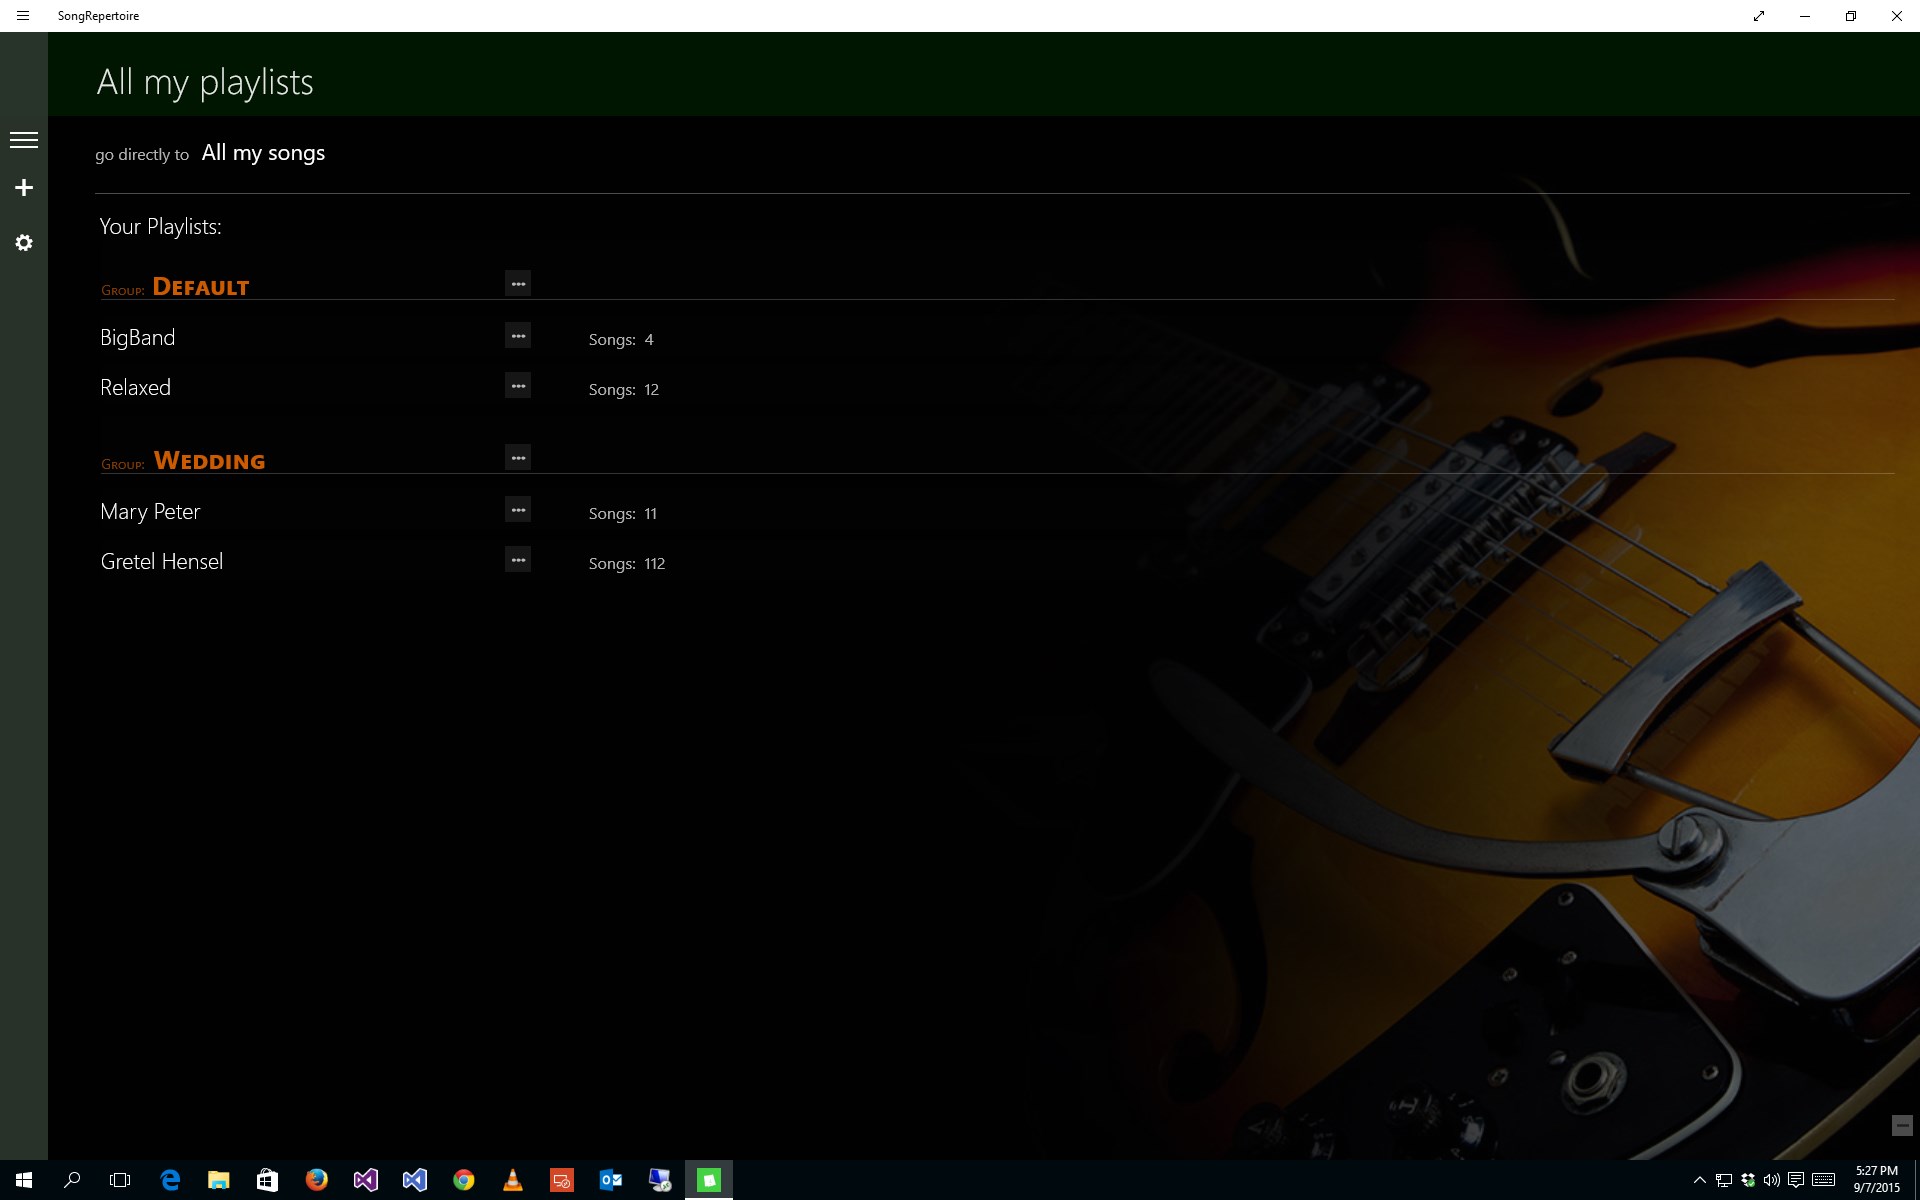Viewport: 1920px width, 1200px height.
Task: Open more options for Mary Peter playlist
Action: 517,510
